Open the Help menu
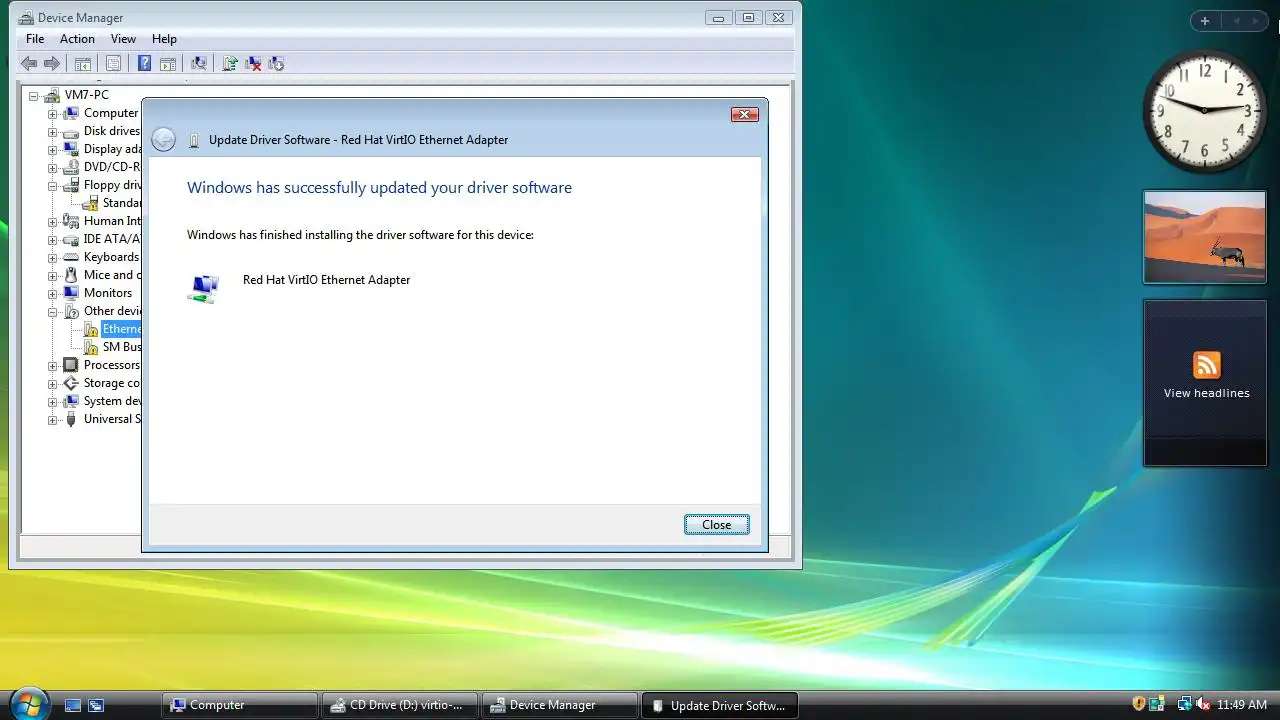Viewport: 1280px width, 720px height. tap(164, 39)
